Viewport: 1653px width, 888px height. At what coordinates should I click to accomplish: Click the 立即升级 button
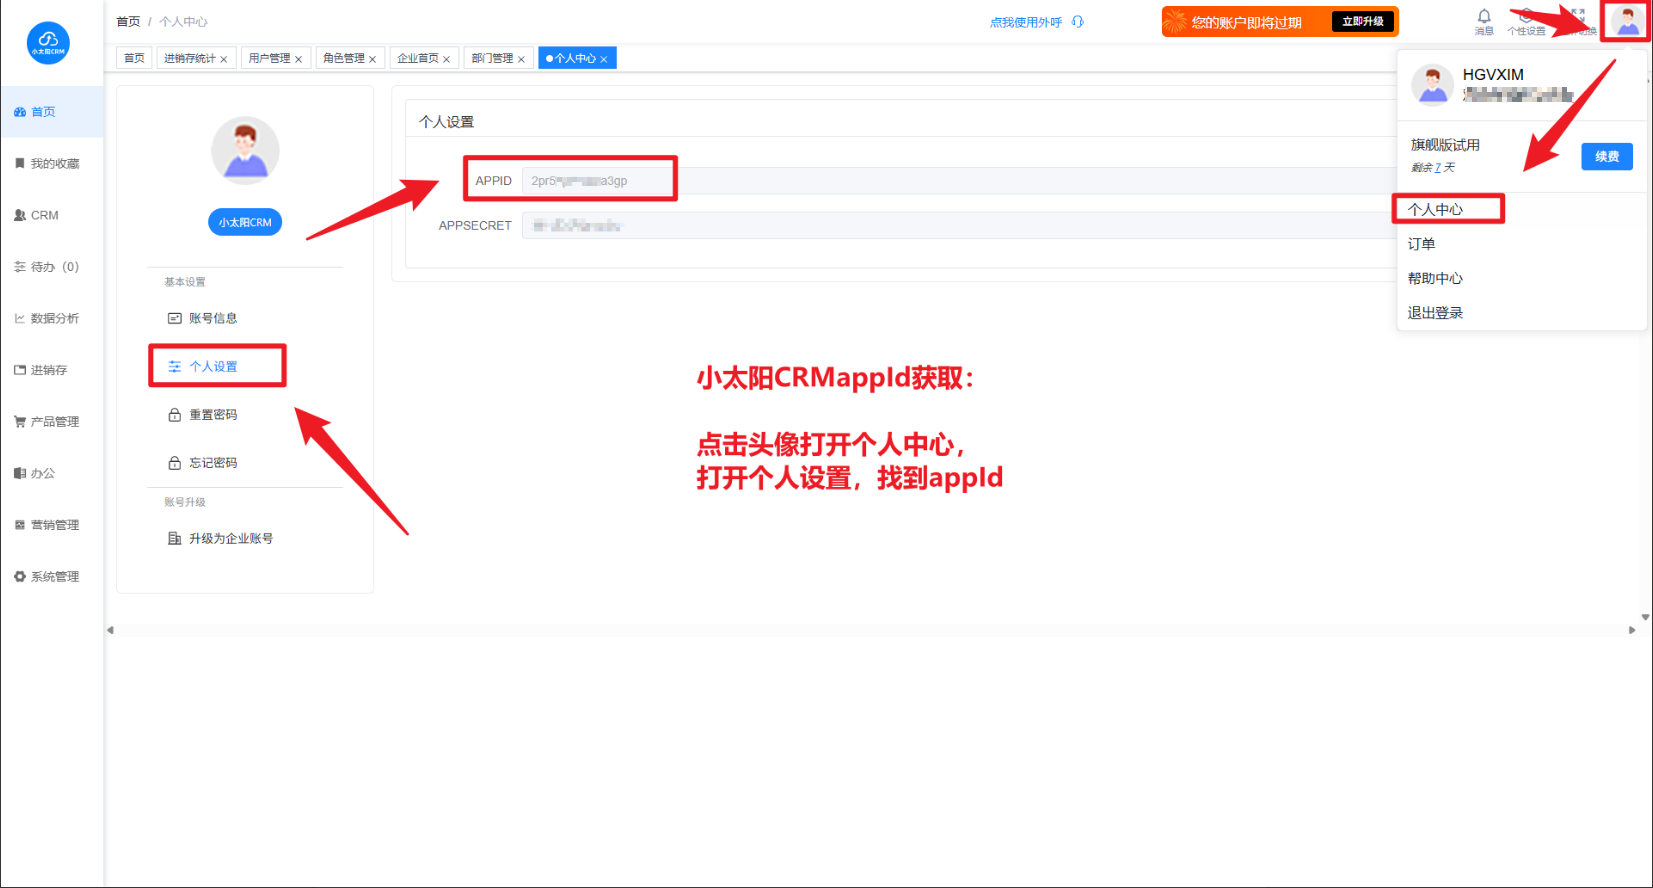(1363, 21)
